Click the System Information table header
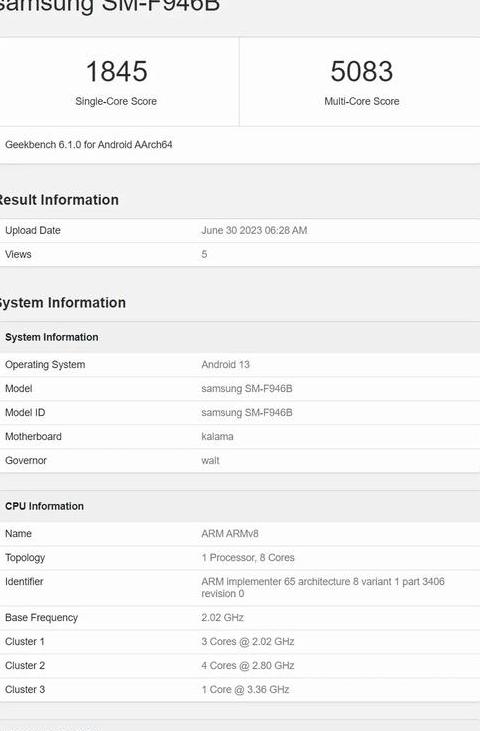480x731 pixels. coord(52,337)
